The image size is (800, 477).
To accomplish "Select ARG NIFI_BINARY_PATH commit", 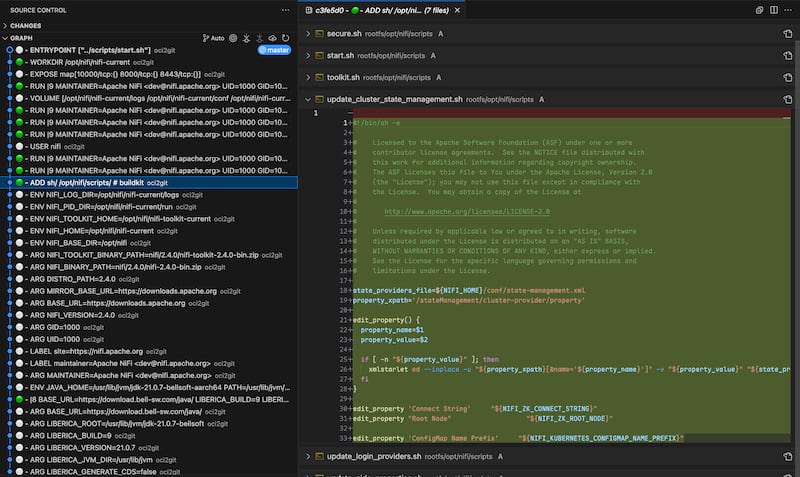I will click(148, 267).
